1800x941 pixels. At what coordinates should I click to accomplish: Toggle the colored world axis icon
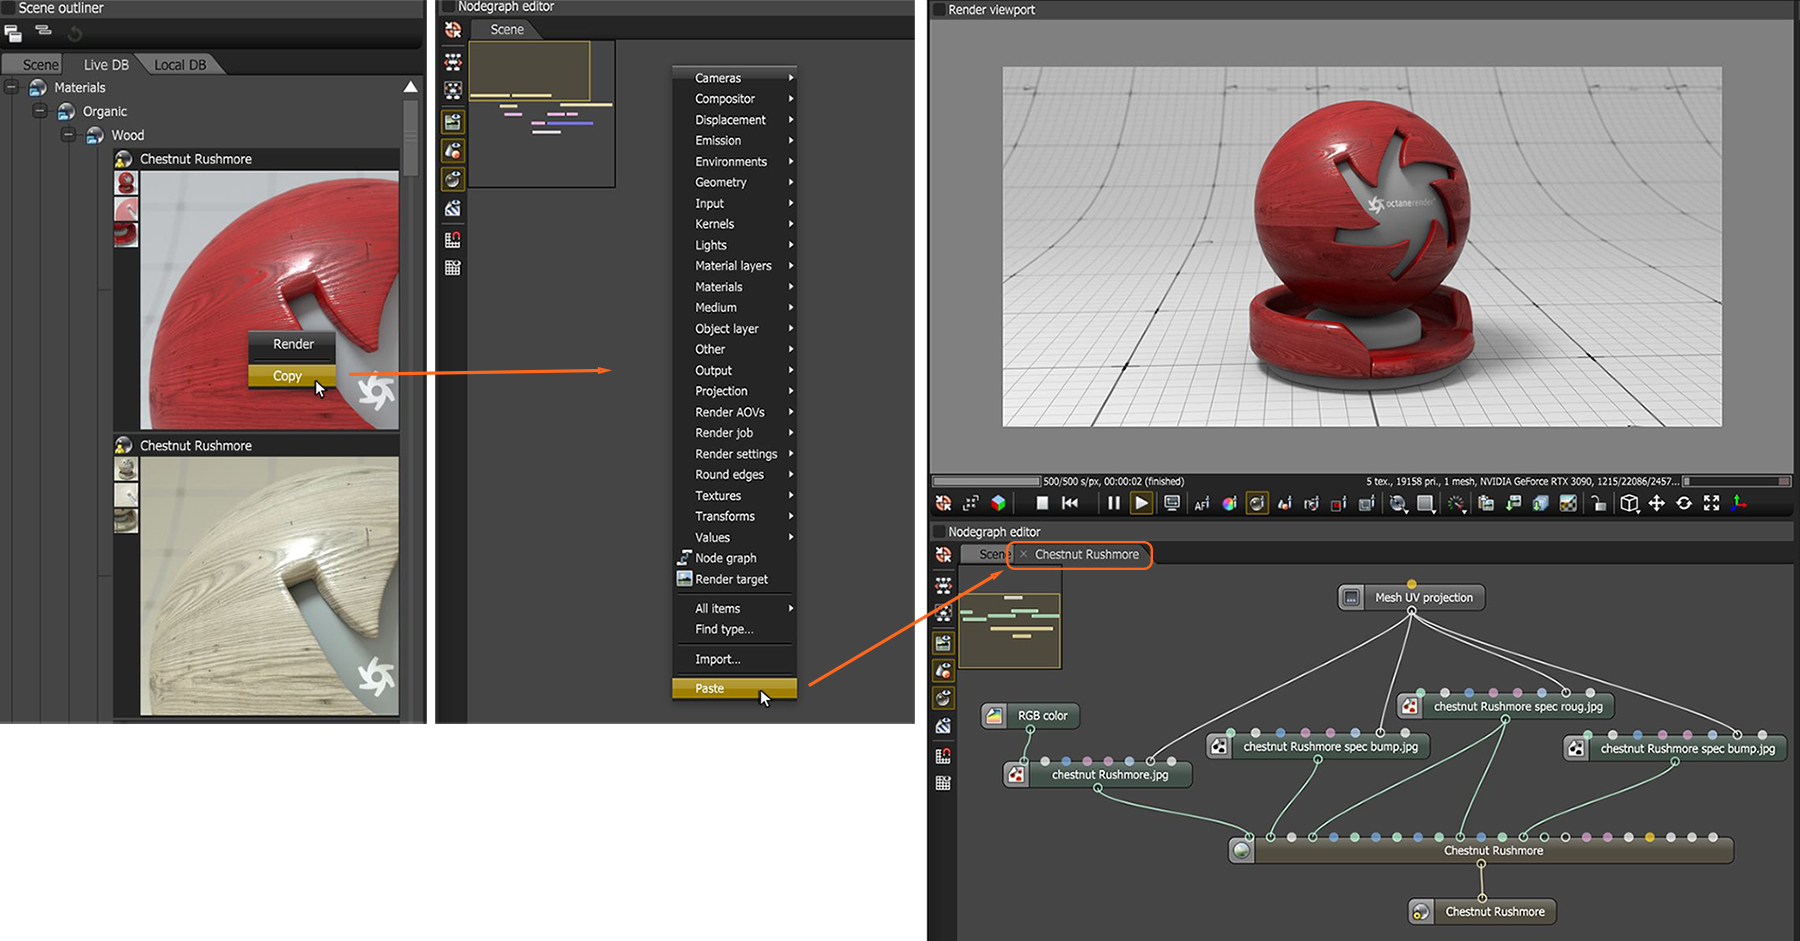click(x=1739, y=503)
